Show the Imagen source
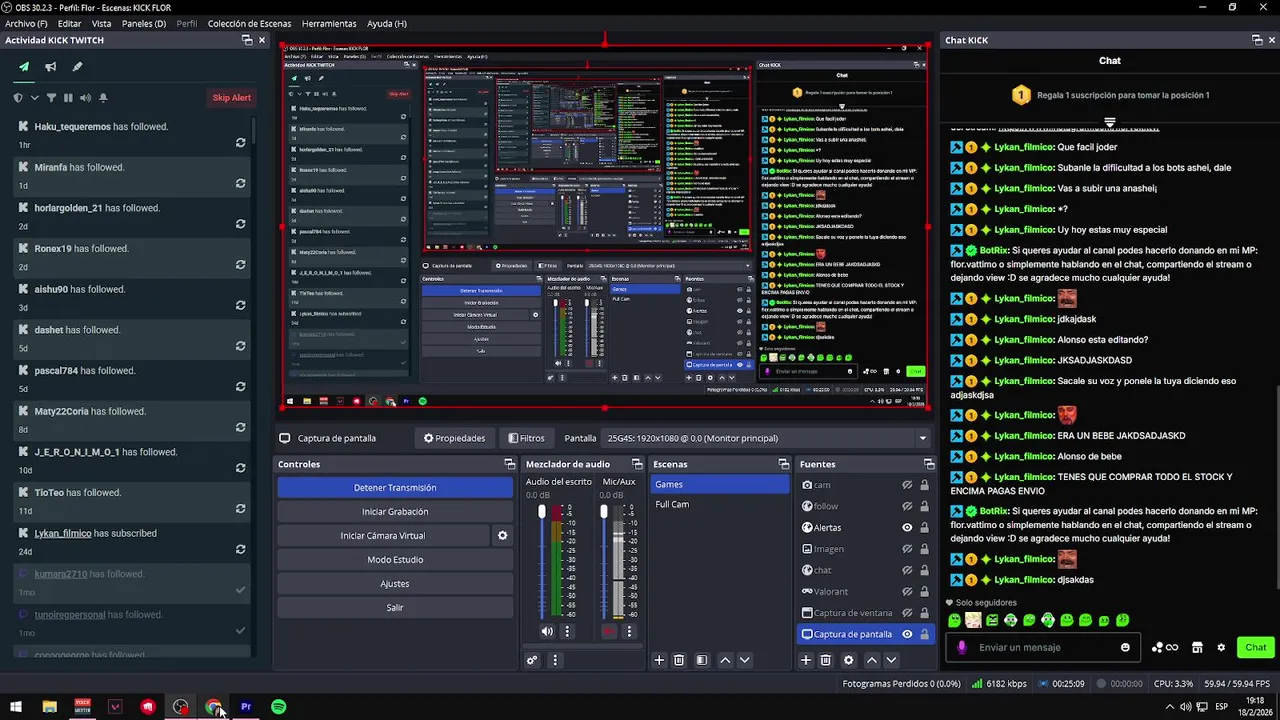1280x720 pixels. coord(907,548)
